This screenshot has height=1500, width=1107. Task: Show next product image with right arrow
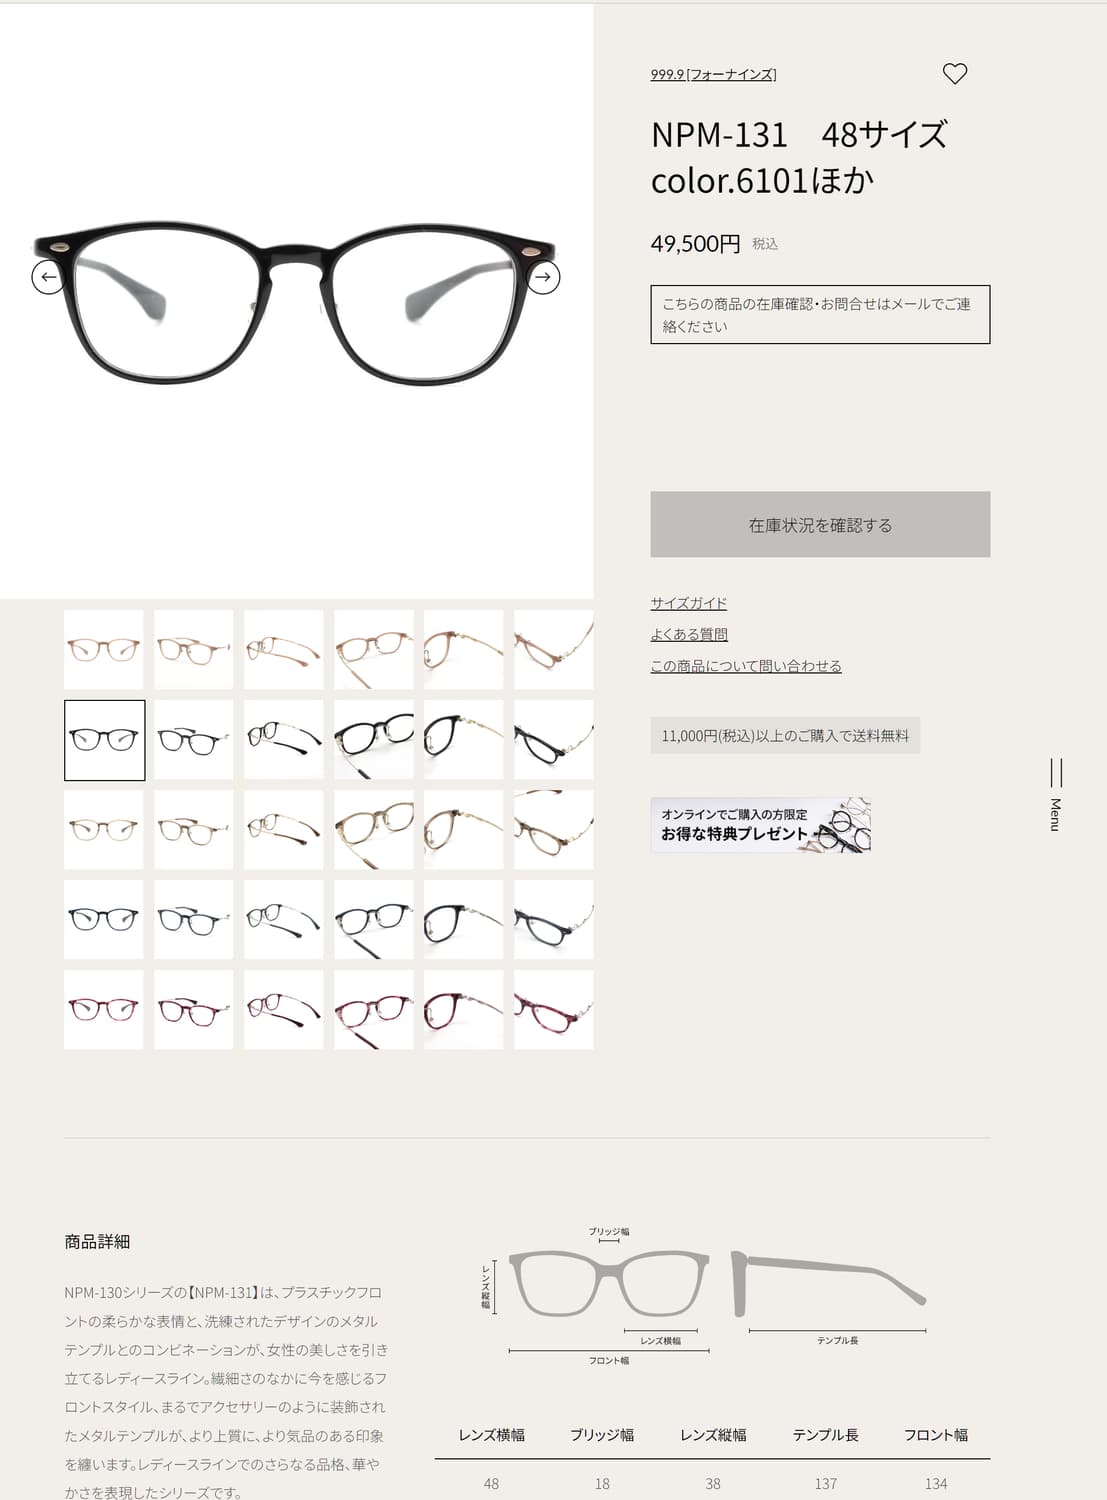pyautogui.click(x=543, y=277)
